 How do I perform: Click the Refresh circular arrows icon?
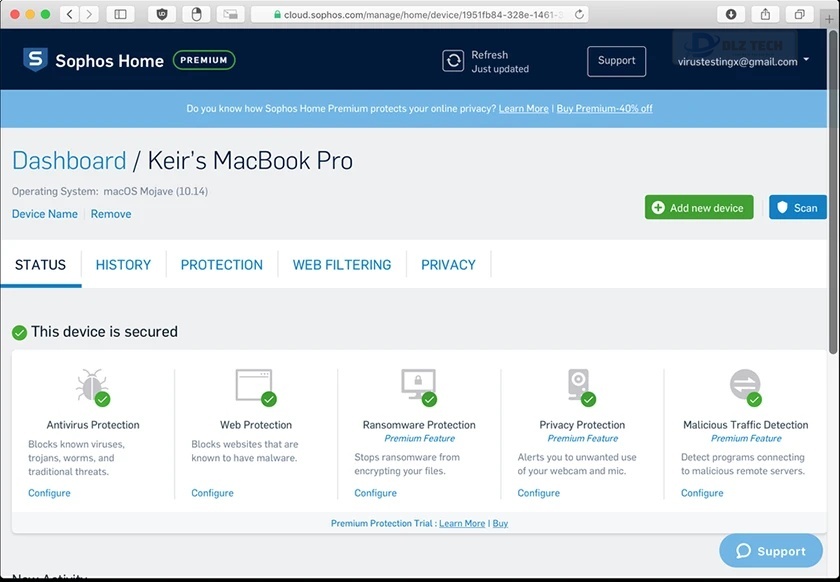coord(453,61)
